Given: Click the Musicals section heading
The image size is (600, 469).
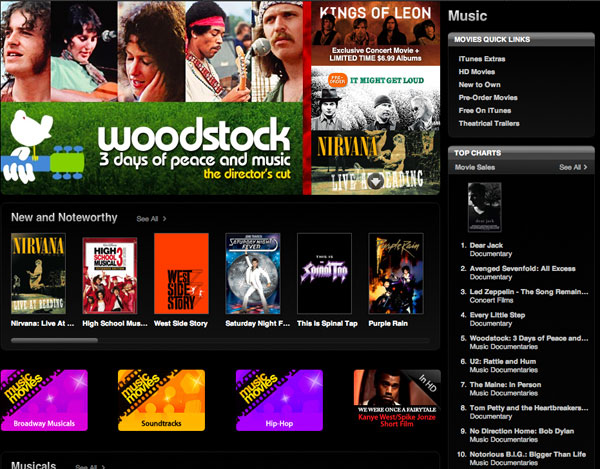Looking at the screenshot, I should (34, 464).
